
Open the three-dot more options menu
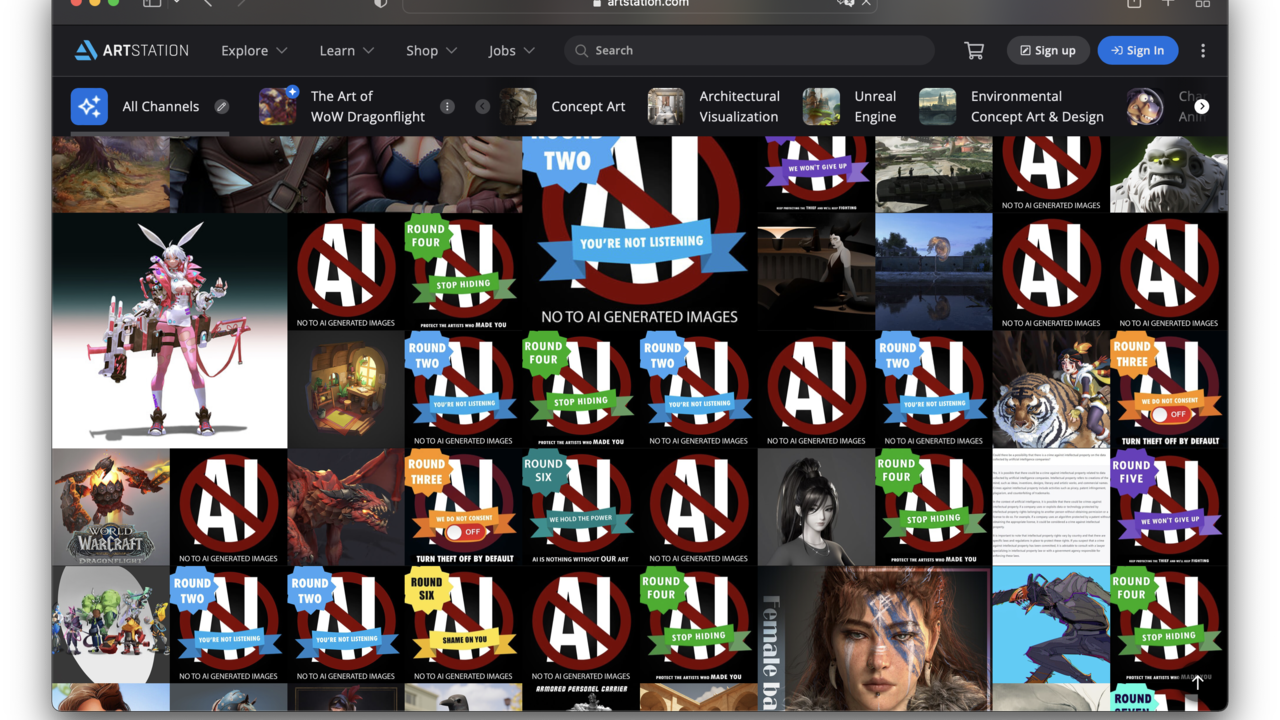click(x=1203, y=51)
